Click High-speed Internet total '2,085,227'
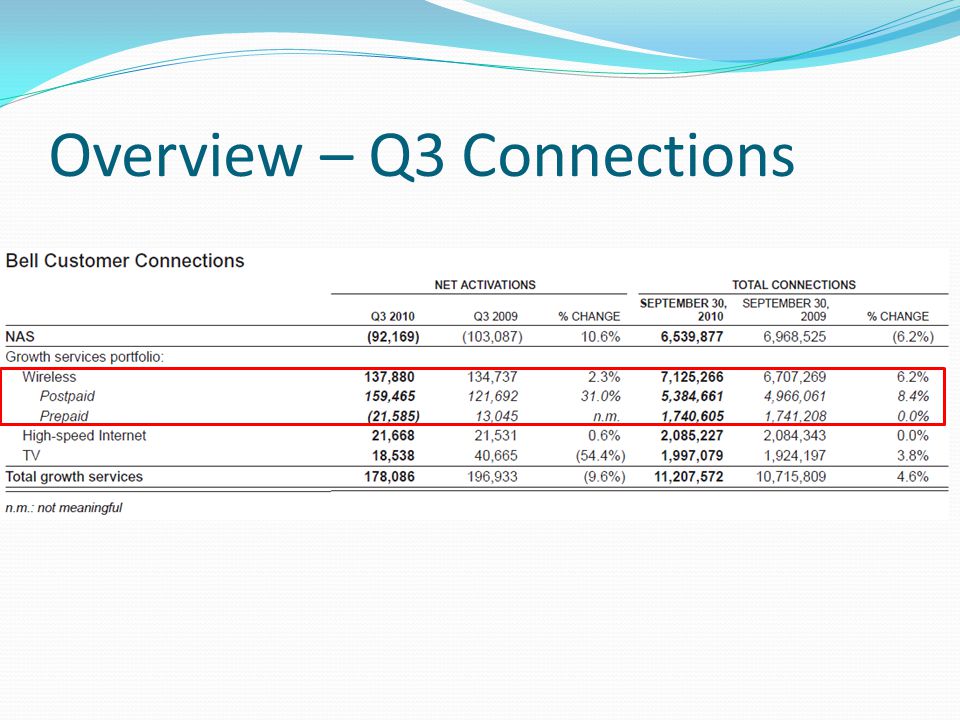This screenshot has height=720, width=960. [x=692, y=436]
